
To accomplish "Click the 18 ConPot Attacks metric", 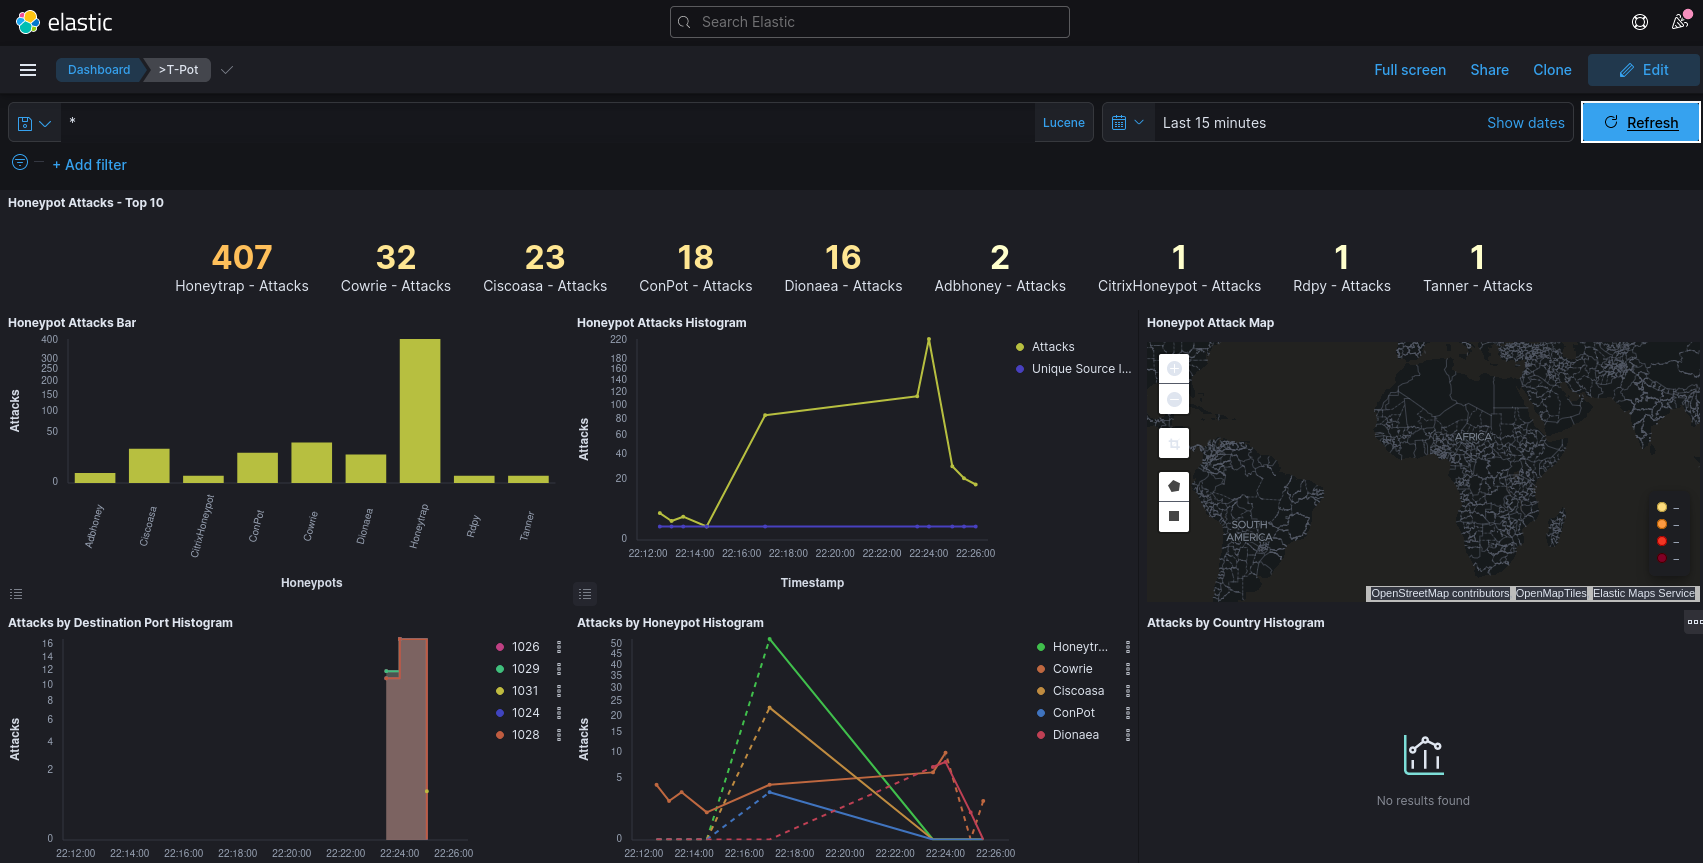I will pos(696,268).
